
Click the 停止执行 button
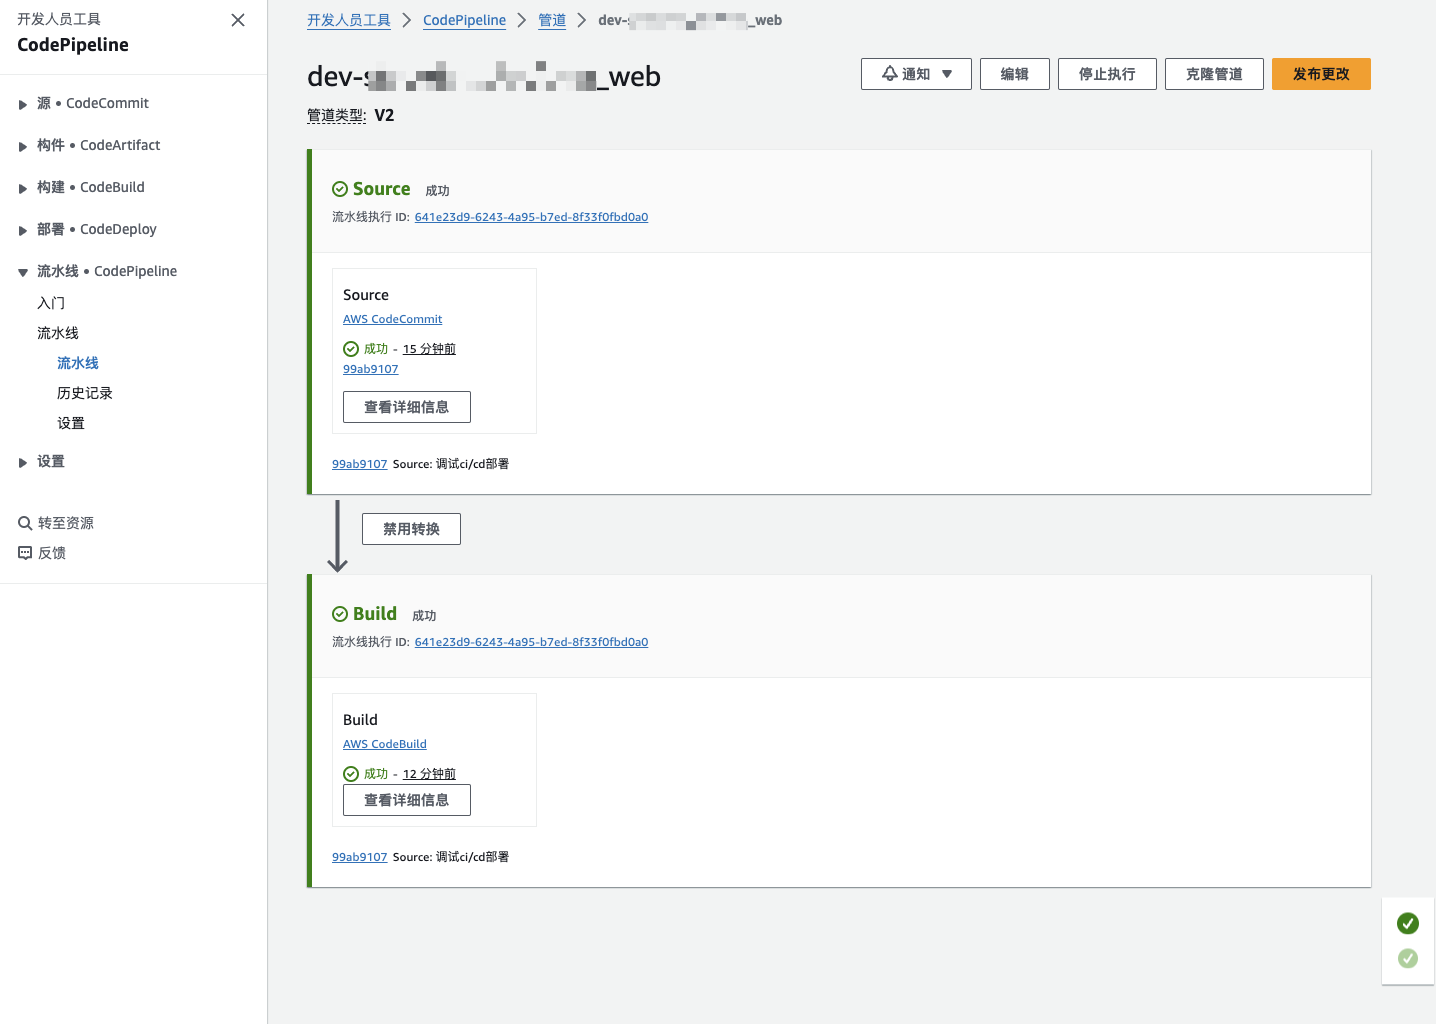[x=1107, y=74]
